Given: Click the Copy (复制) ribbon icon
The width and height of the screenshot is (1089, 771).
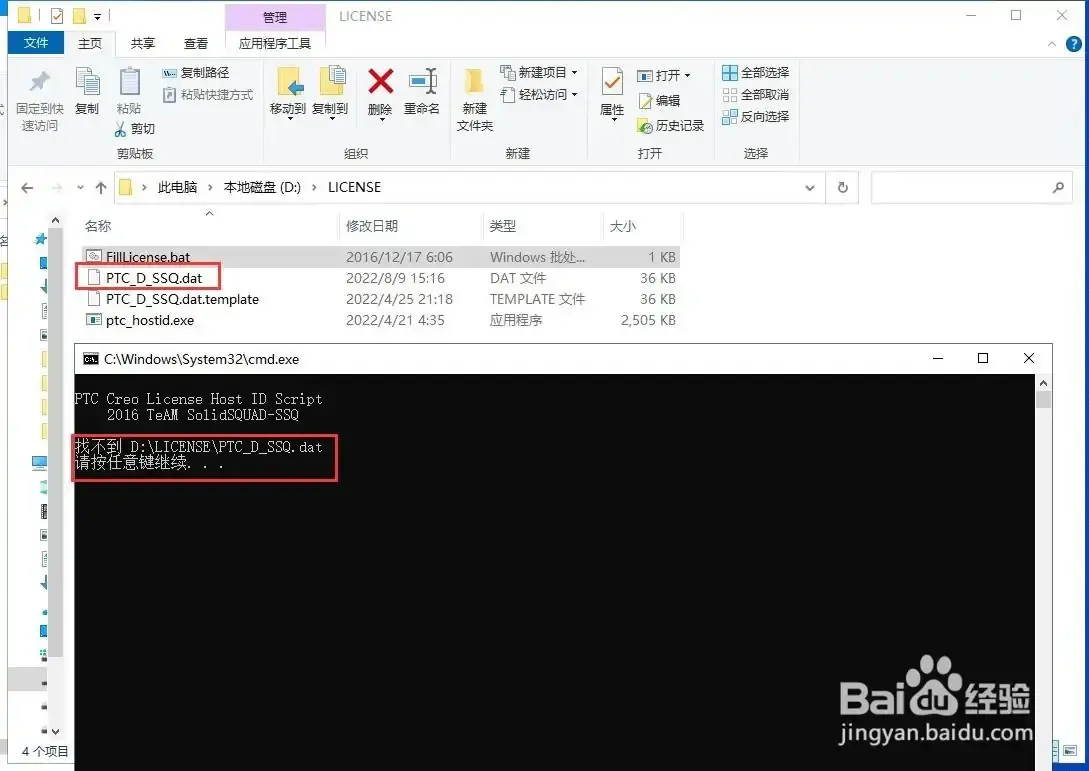Looking at the screenshot, I should [x=87, y=82].
